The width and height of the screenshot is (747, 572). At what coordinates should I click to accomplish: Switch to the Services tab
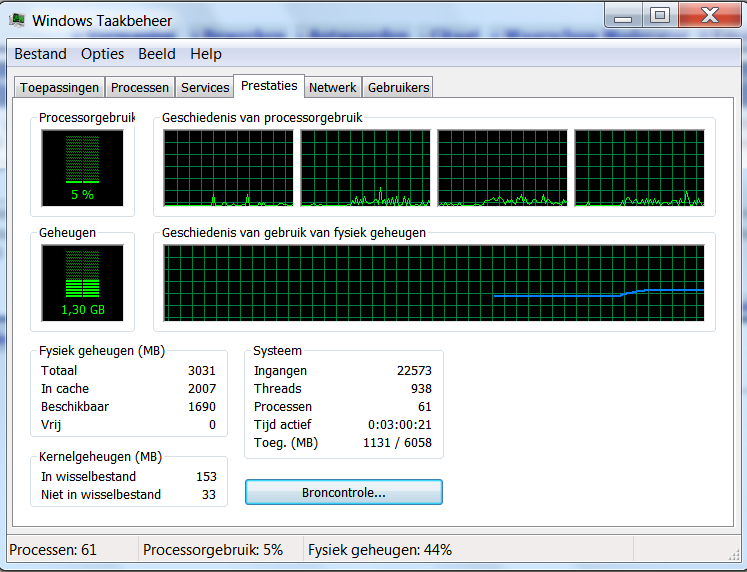coord(205,88)
